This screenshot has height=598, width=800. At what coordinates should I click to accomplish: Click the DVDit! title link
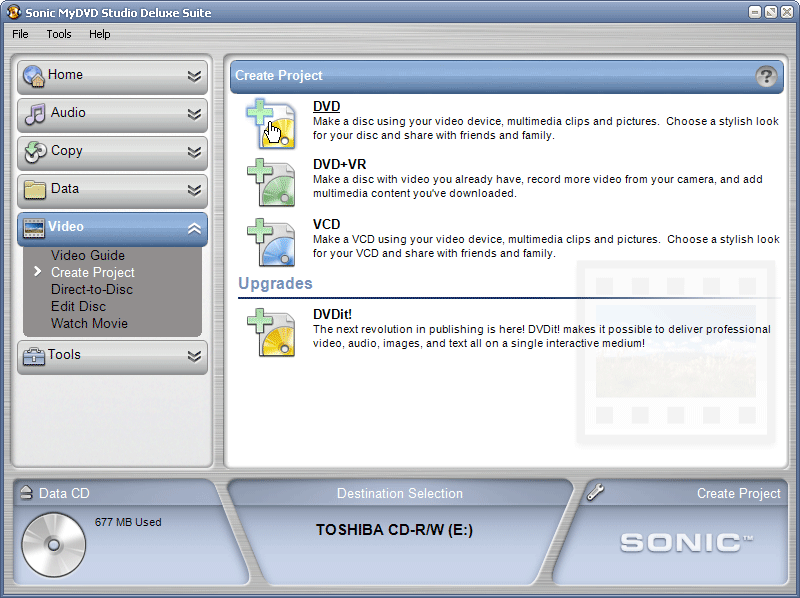pyautogui.click(x=332, y=314)
